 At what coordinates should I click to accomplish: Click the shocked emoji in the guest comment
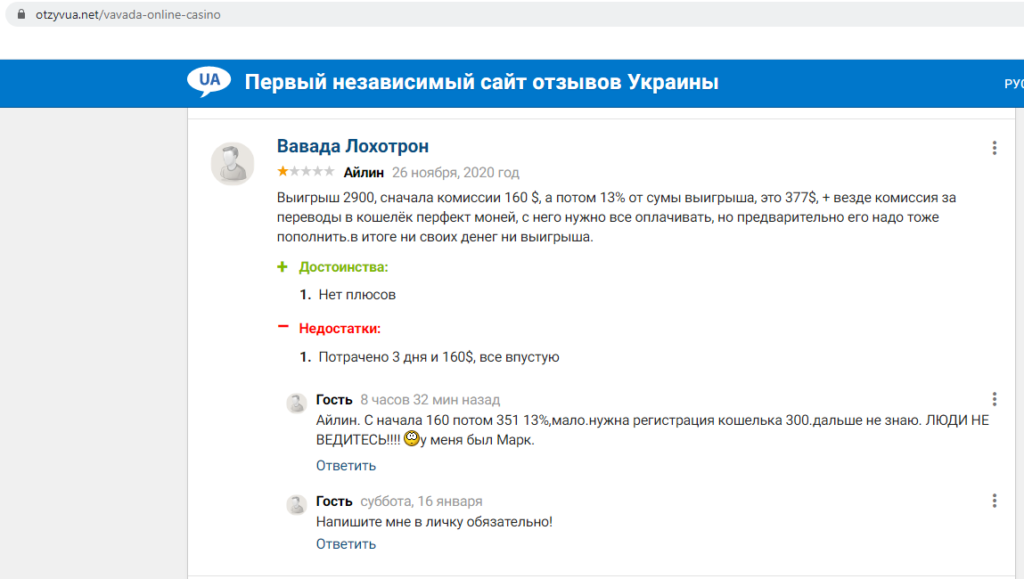[x=410, y=439]
